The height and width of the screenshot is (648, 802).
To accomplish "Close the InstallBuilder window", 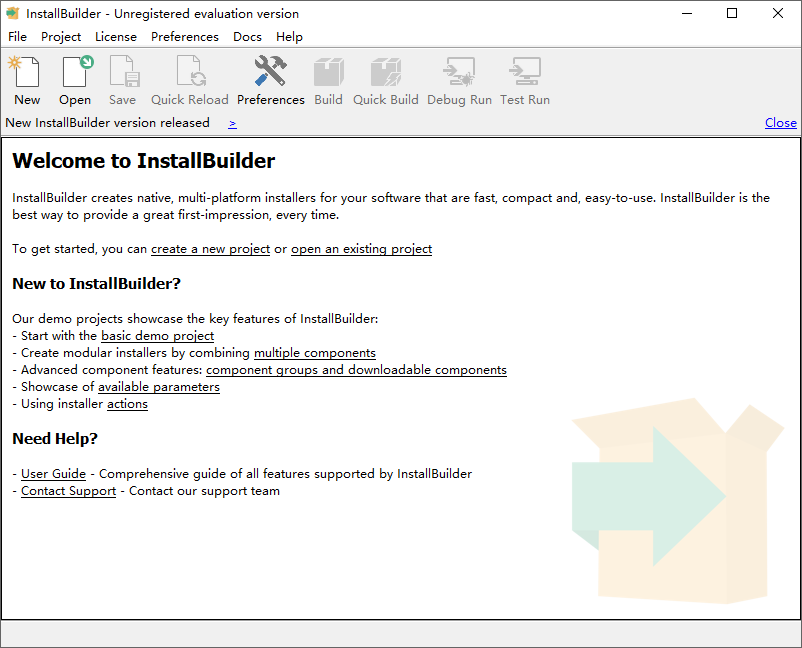I will click(777, 13).
